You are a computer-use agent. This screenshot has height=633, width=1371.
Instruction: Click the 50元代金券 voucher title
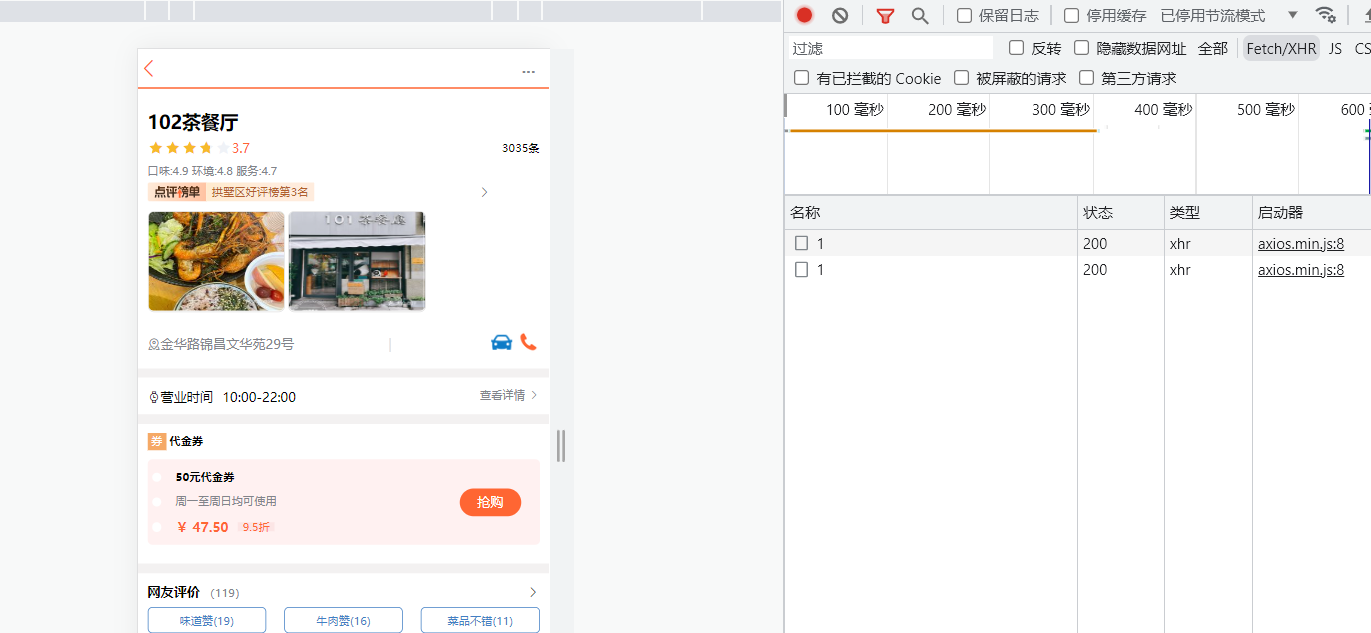pos(205,477)
